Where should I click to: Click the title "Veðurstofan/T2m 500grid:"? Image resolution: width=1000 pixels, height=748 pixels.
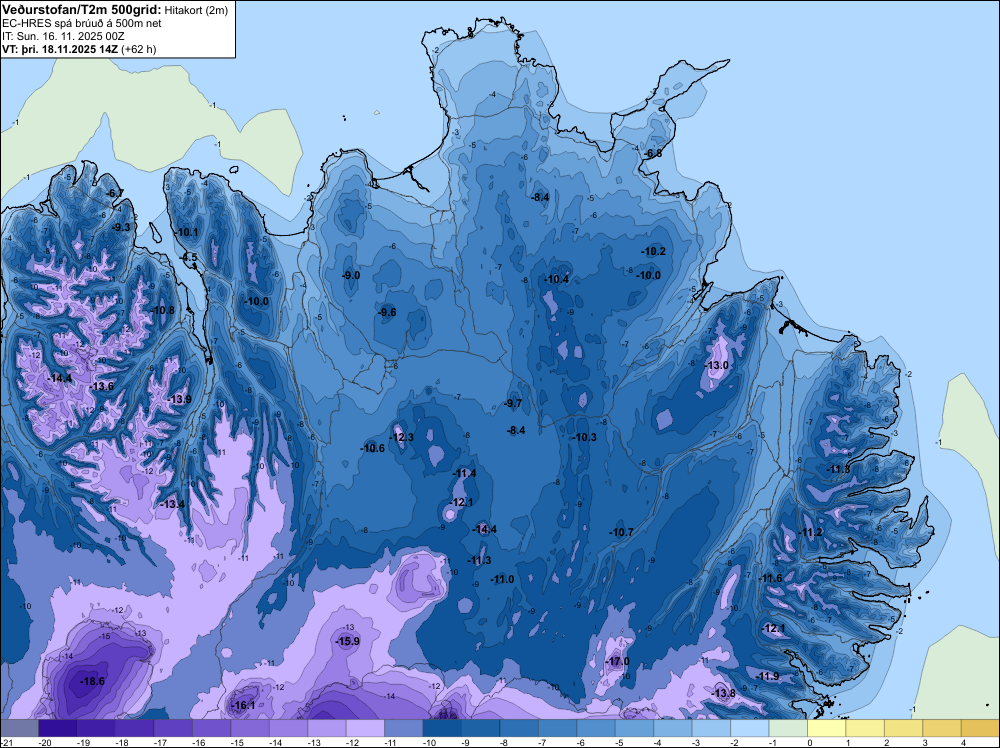pyautogui.click(x=82, y=10)
